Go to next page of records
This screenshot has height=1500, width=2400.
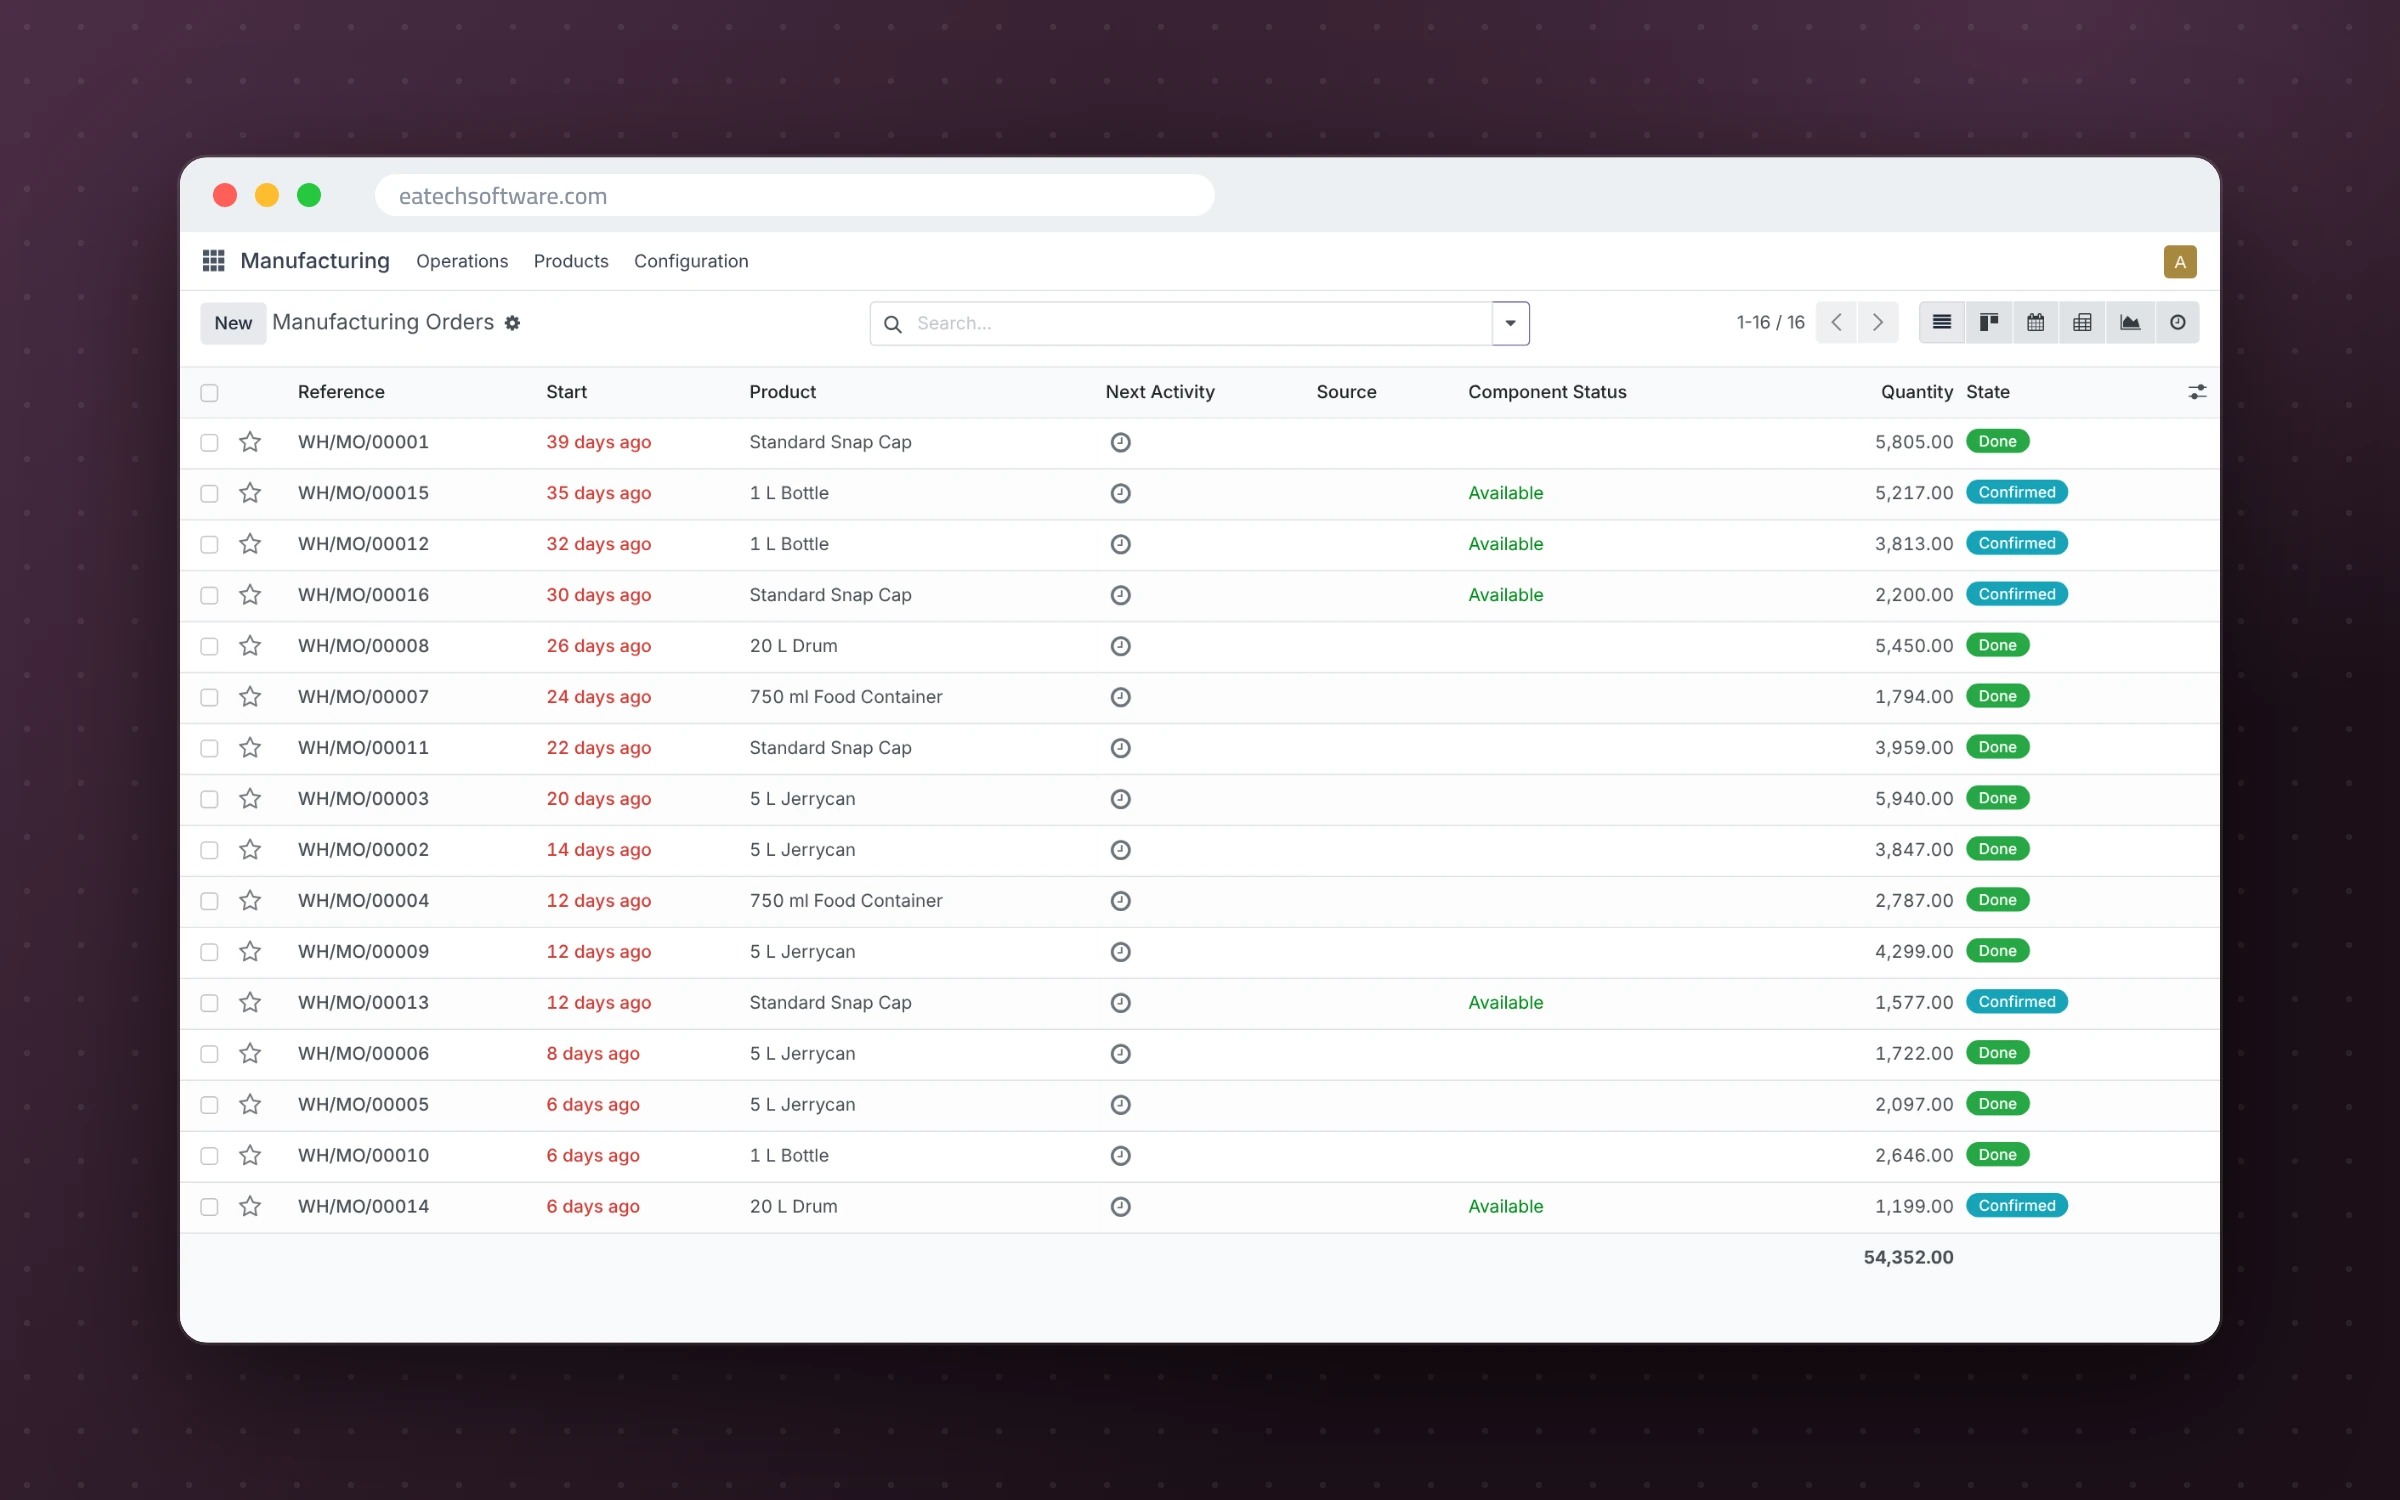click(1878, 322)
